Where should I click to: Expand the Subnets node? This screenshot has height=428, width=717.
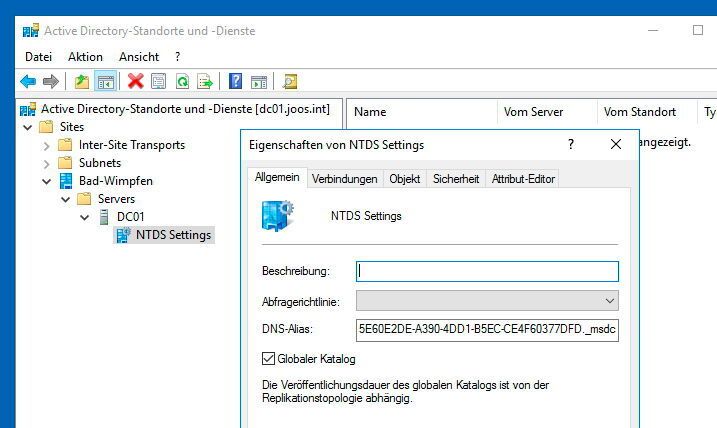click(x=46, y=164)
